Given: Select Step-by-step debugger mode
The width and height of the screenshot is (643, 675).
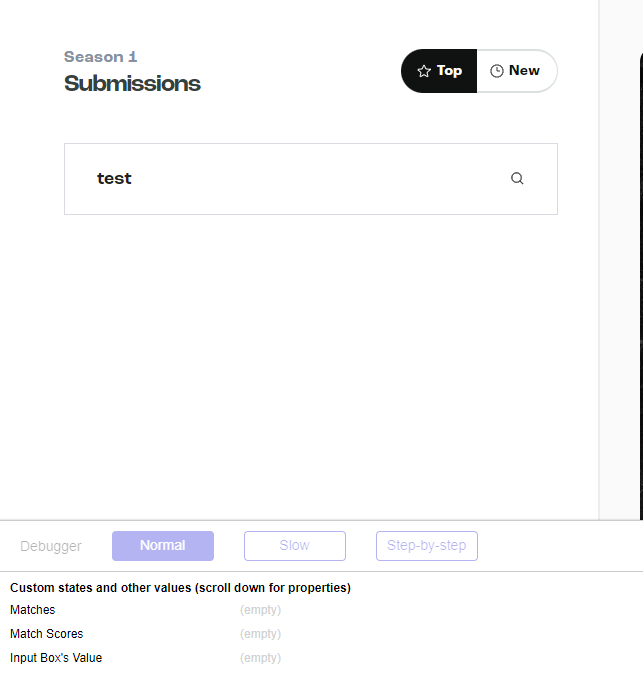Looking at the screenshot, I should click(427, 546).
